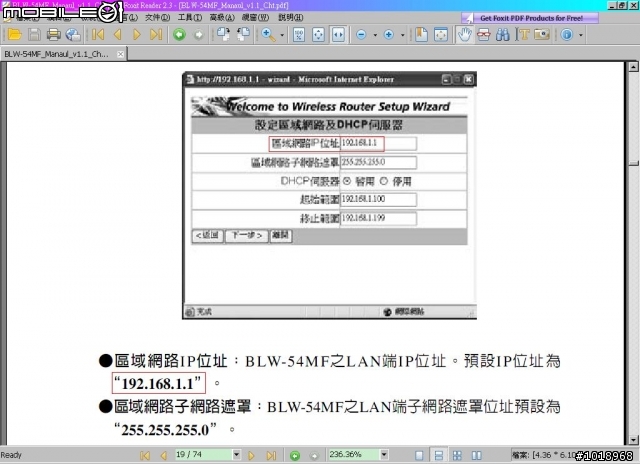Select the magnifier Zoom tool

(x=268, y=35)
